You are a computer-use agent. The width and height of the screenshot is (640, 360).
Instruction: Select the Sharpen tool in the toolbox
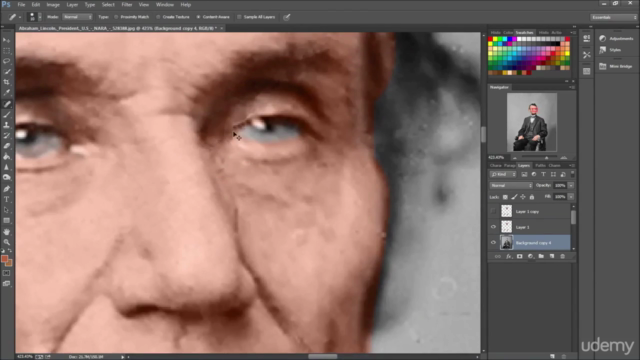click(7, 167)
